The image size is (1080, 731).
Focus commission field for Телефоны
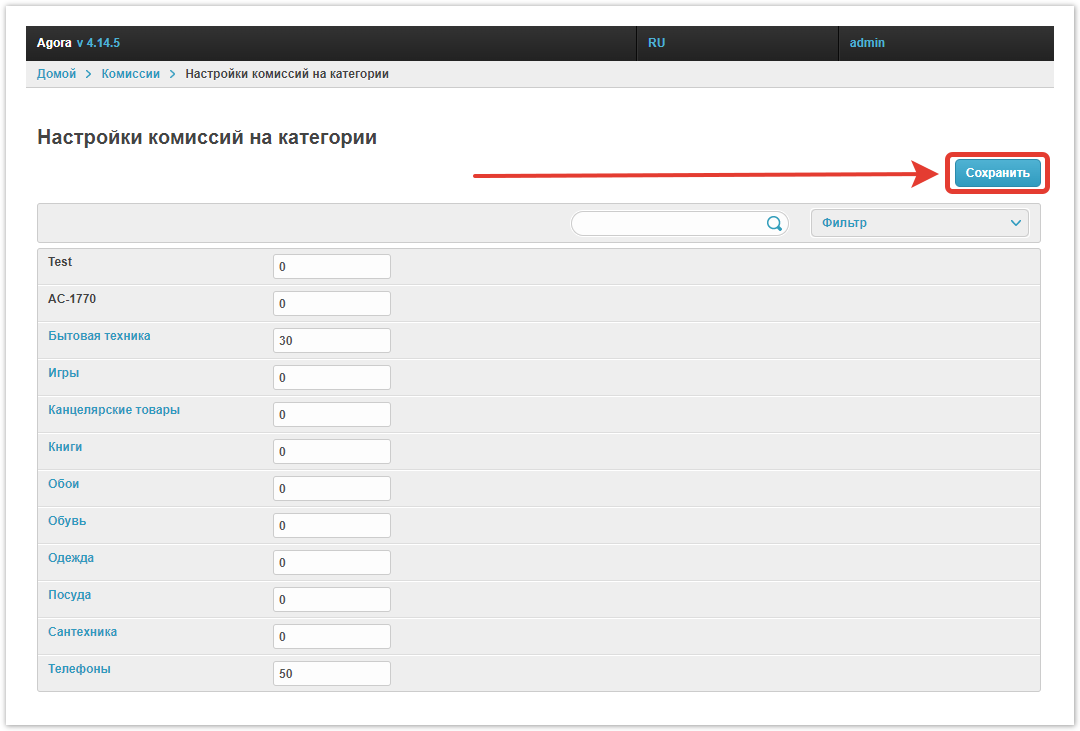tap(331, 674)
